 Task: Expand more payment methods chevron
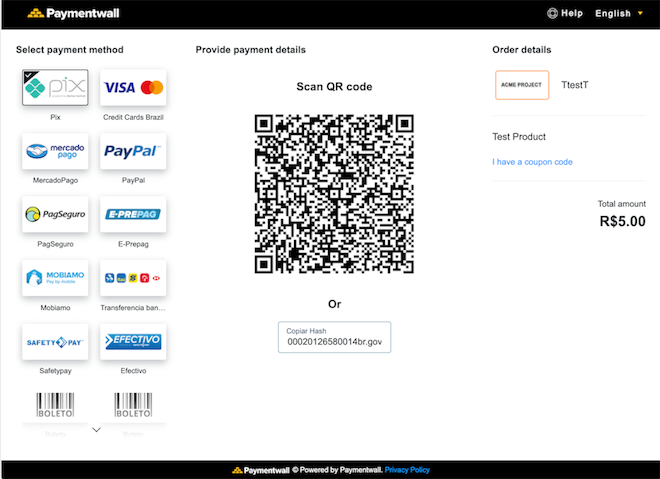pyautogui.click(x=96, y=430)
